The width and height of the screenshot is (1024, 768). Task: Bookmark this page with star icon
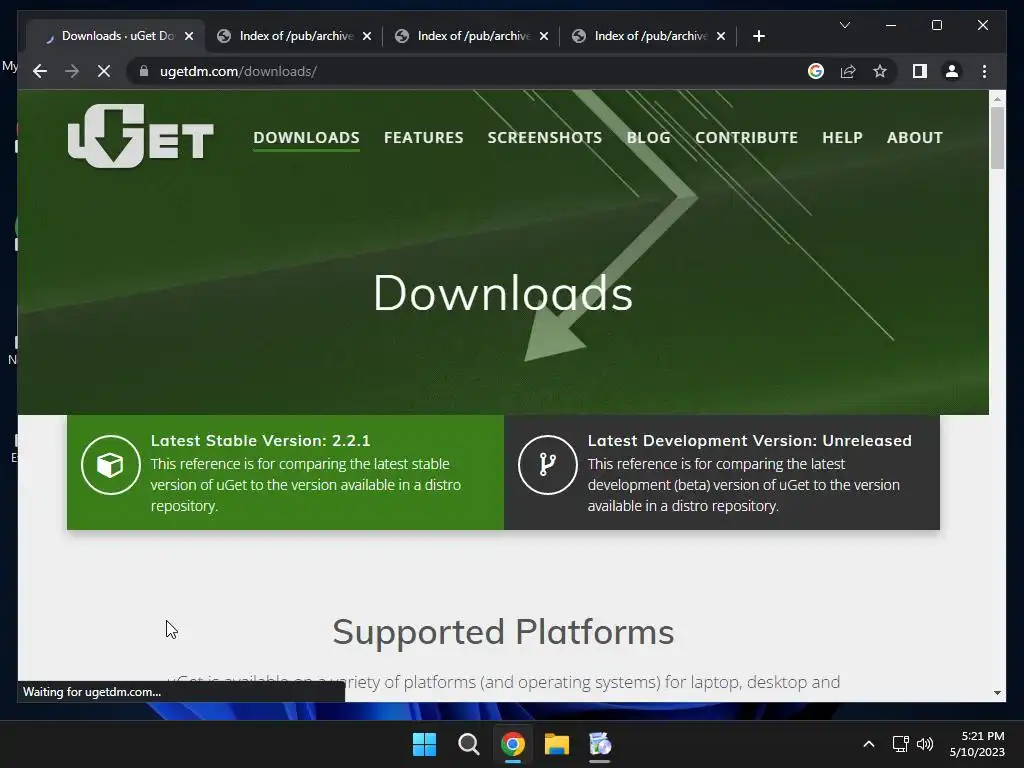[880, 71]
